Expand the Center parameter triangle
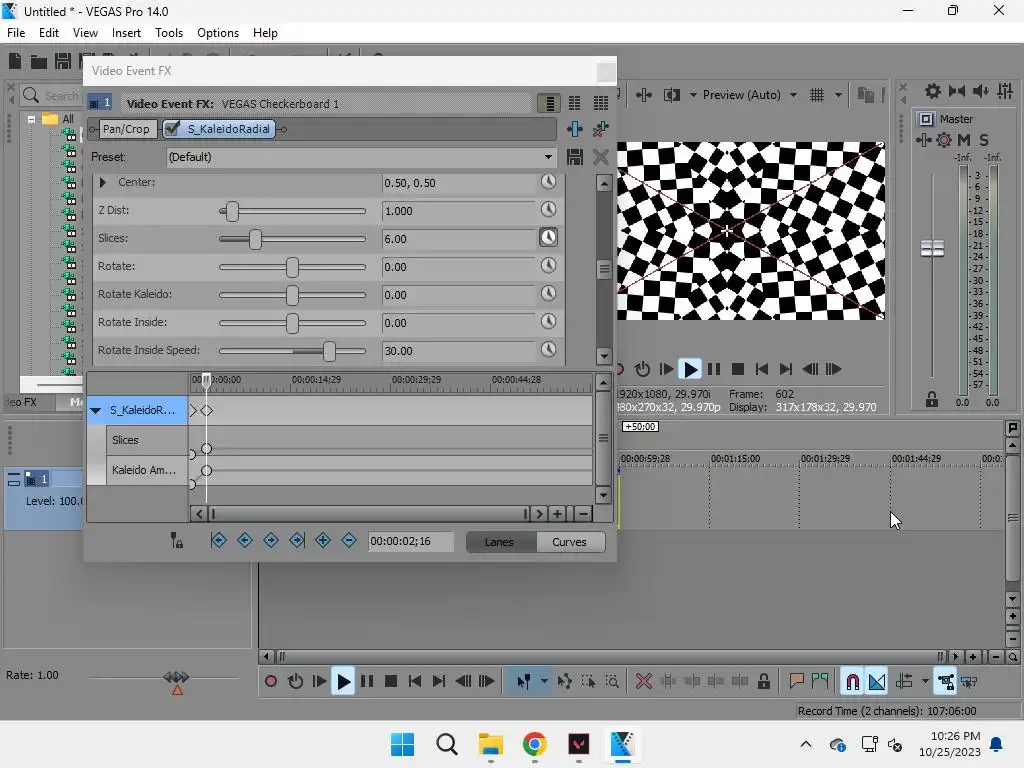The height and width of the screenshot is (768, 1024). pyautogui.click(x=103, y=183)
